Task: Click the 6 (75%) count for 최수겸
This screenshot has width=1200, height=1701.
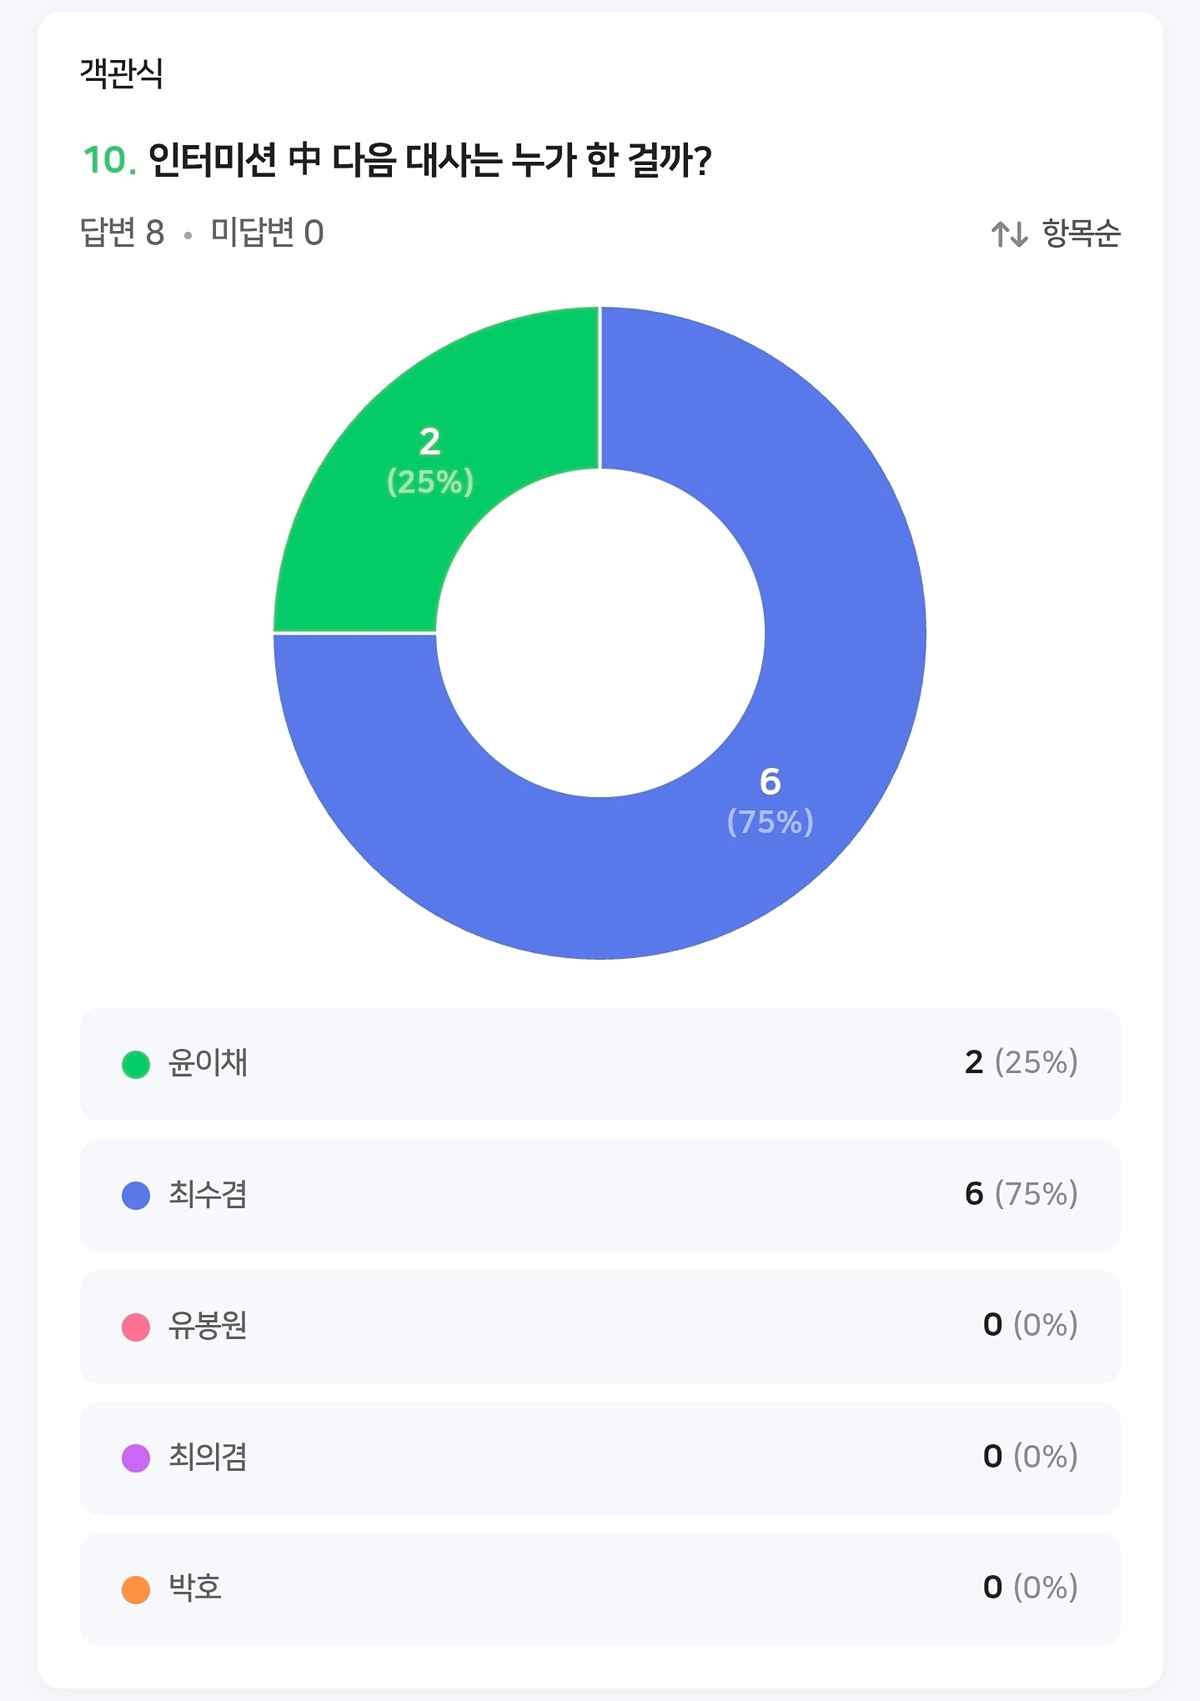Action: (1021, 1194)
